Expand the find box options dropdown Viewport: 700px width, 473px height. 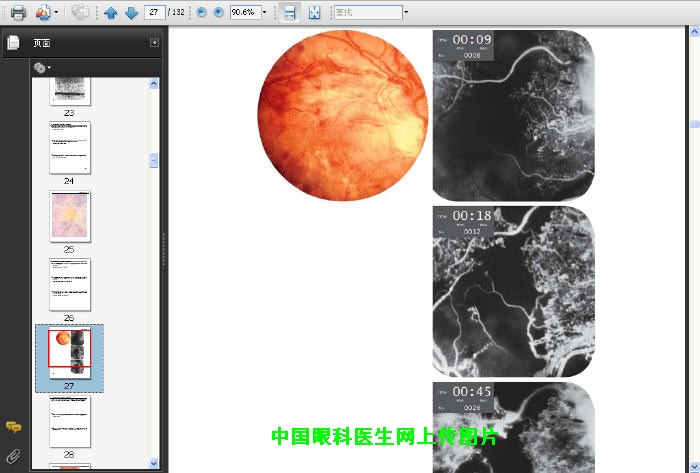click(406, 13)
